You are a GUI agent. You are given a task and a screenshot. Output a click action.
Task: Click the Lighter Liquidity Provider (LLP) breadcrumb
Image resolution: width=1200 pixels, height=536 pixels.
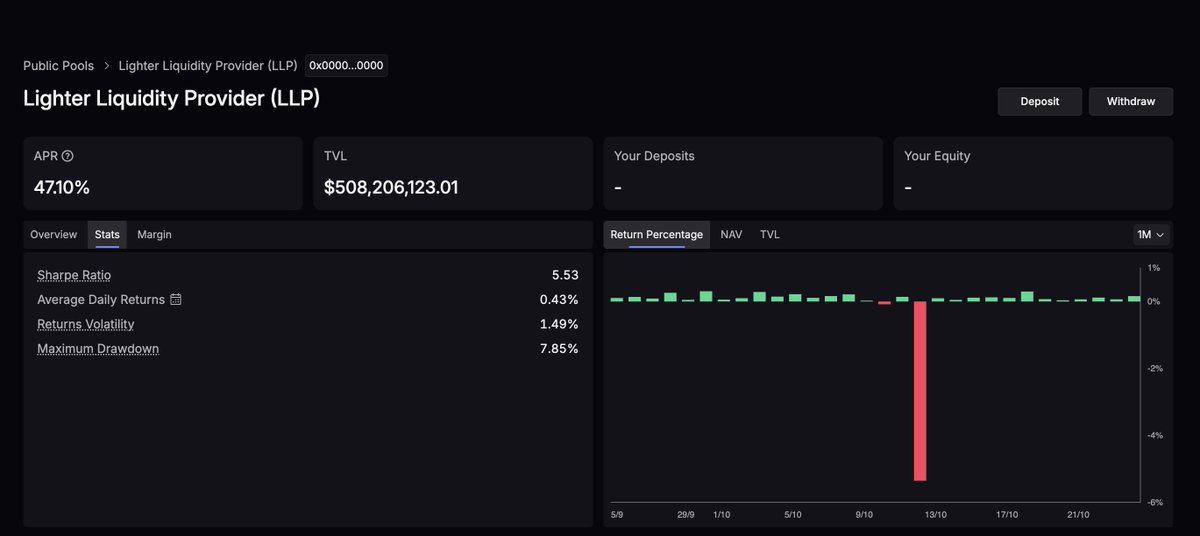pos(208,66)
